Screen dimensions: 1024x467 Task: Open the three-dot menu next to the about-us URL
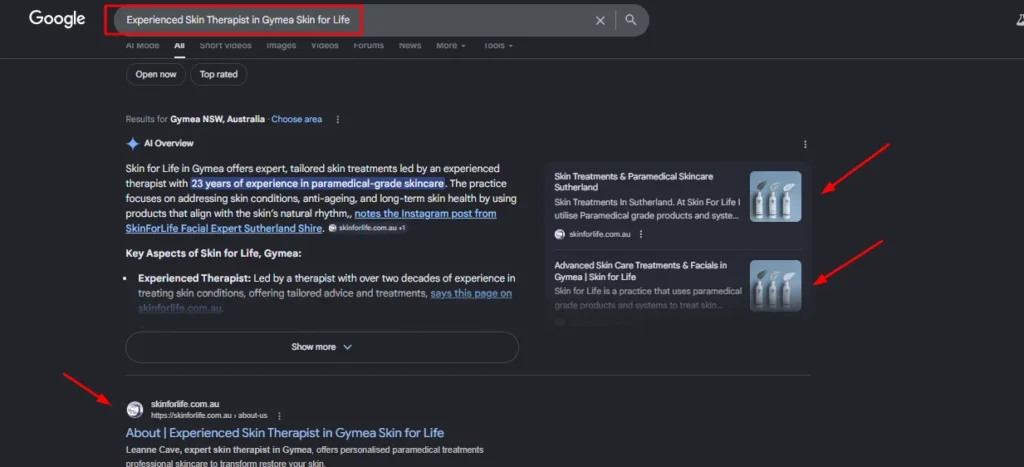[279, 415]
